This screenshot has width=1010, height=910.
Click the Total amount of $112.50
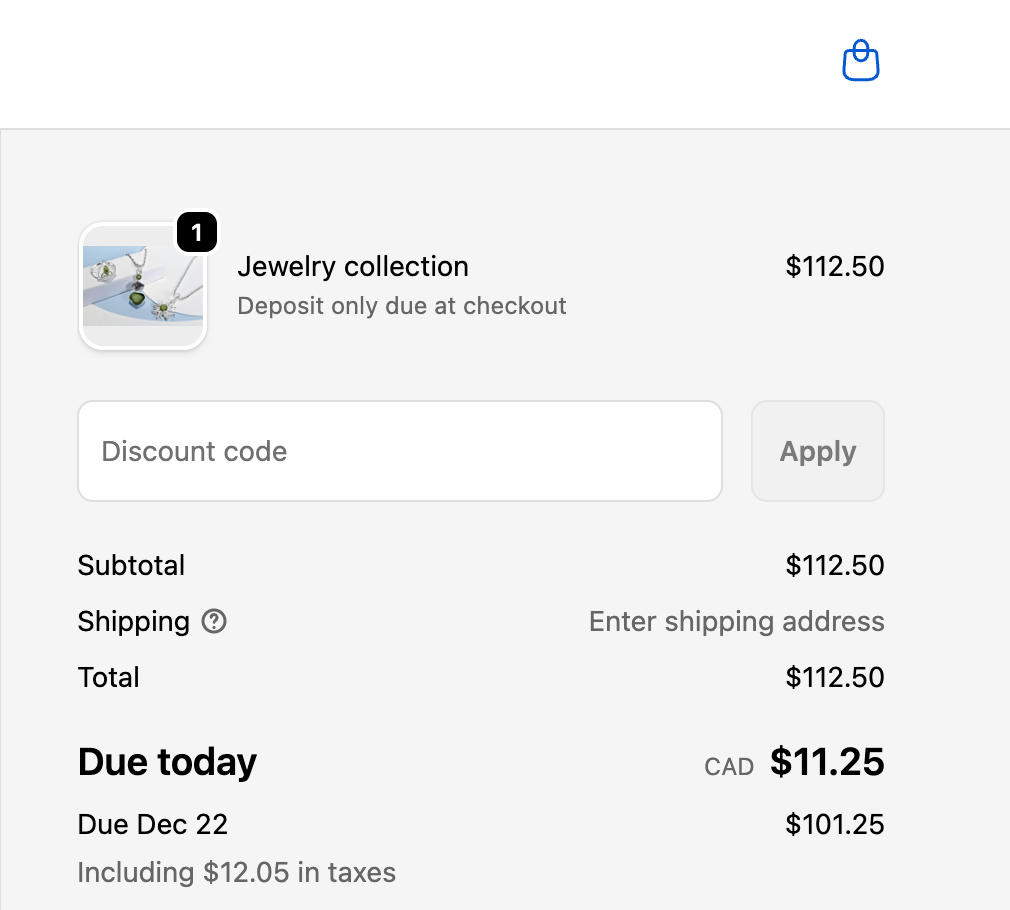835,677
